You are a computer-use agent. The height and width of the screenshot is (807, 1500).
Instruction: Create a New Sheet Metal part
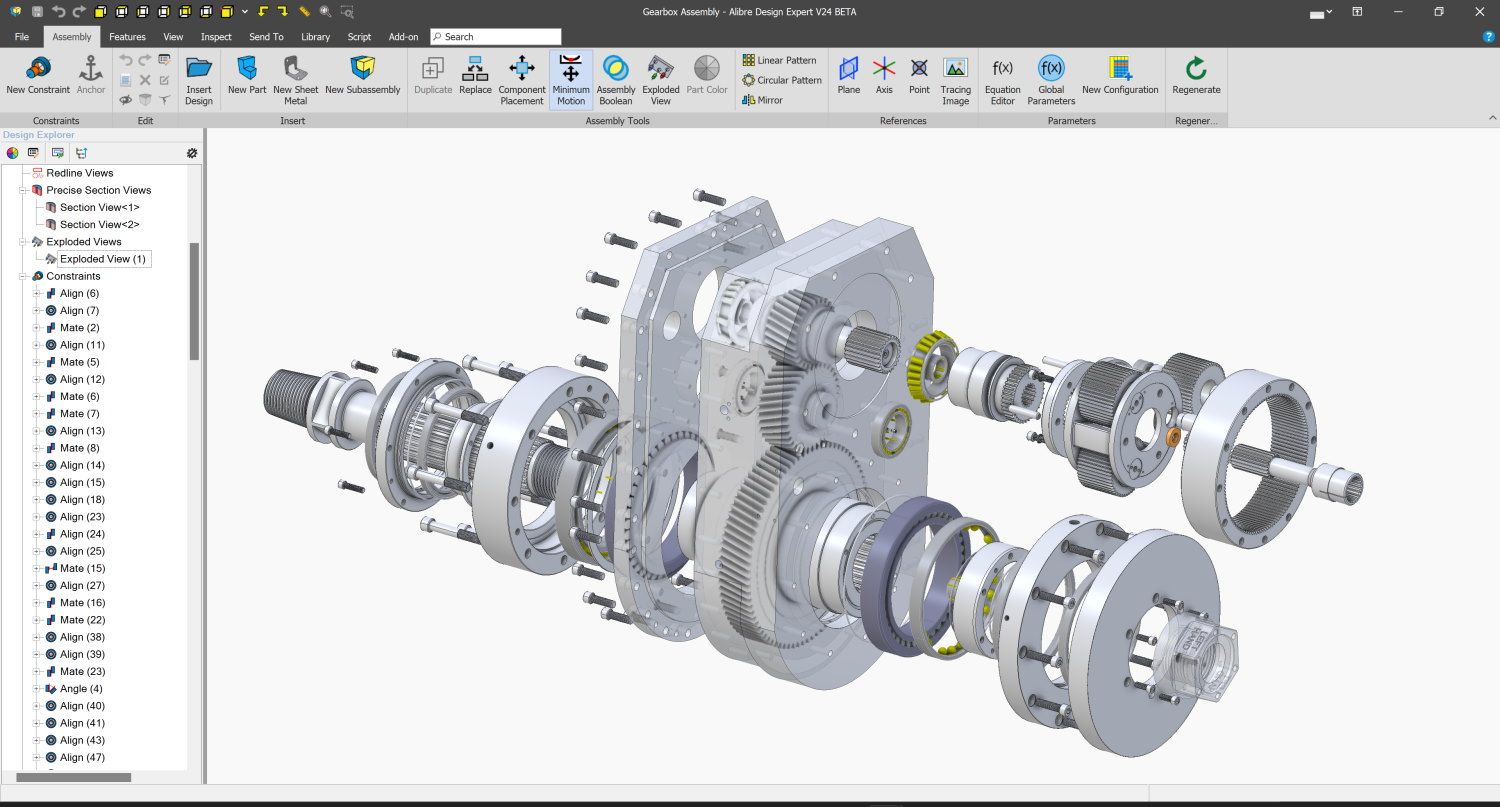[x=295, y=80]
